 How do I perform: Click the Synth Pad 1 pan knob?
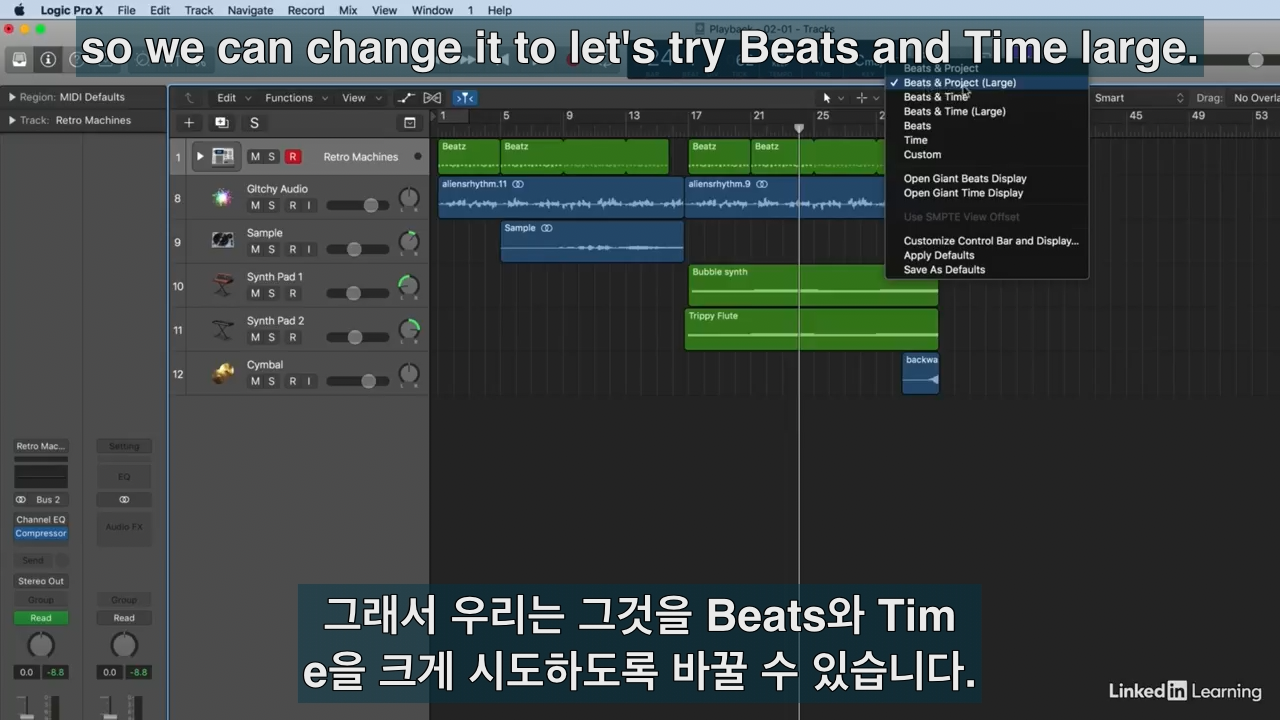[x=409, y=286]
